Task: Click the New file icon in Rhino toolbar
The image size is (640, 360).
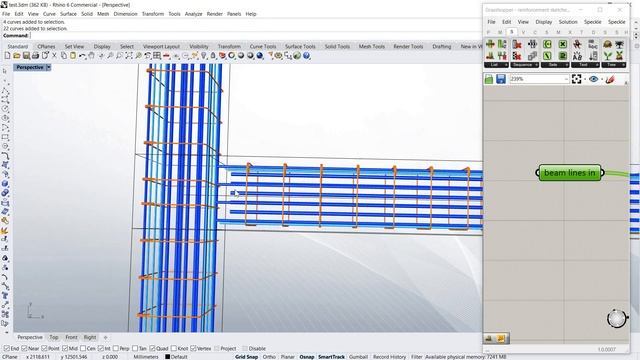Action: (x=7, y=56)
